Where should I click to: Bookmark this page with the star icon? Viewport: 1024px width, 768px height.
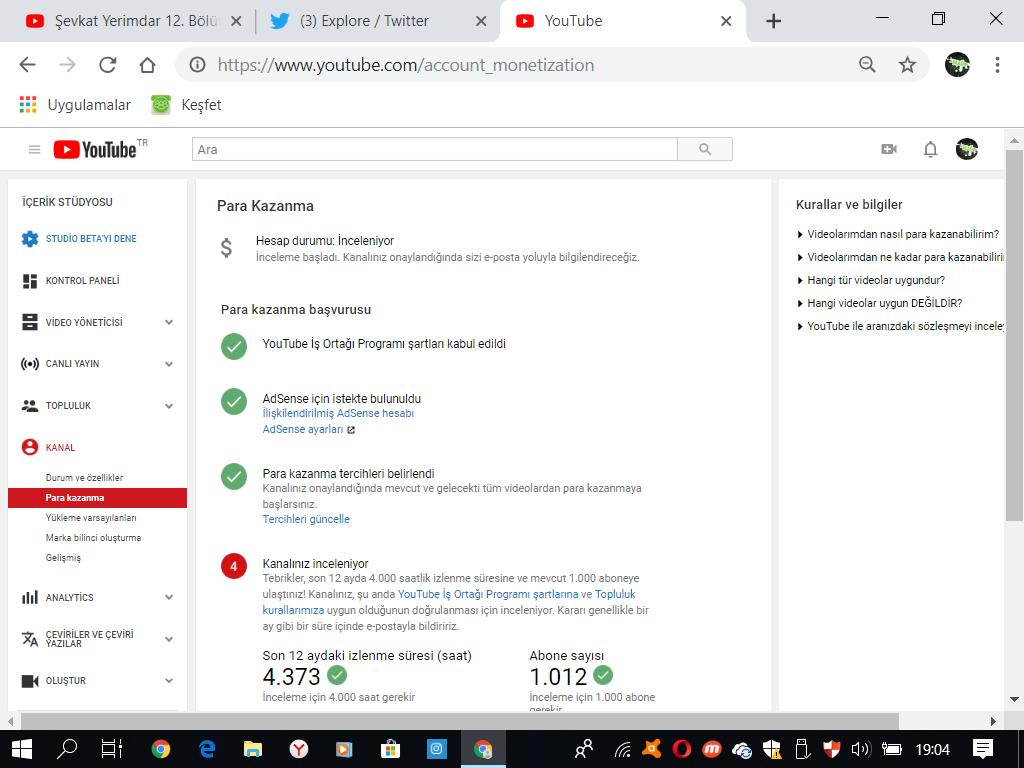[907, 65]
